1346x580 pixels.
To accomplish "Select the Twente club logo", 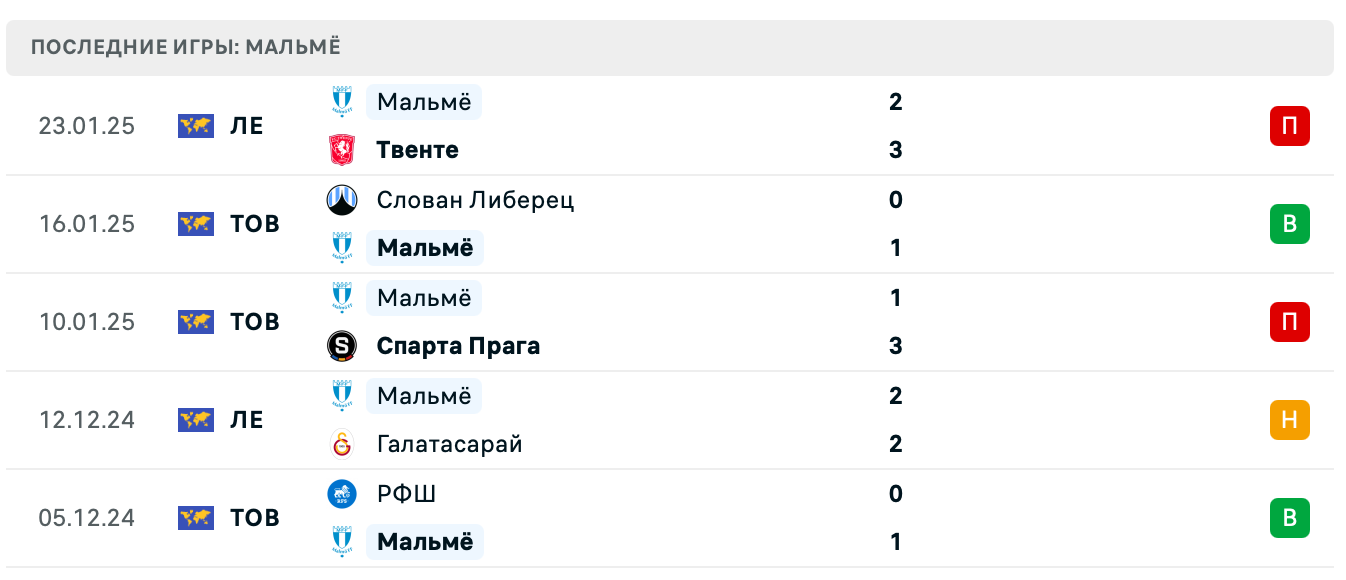I will 342,149.
